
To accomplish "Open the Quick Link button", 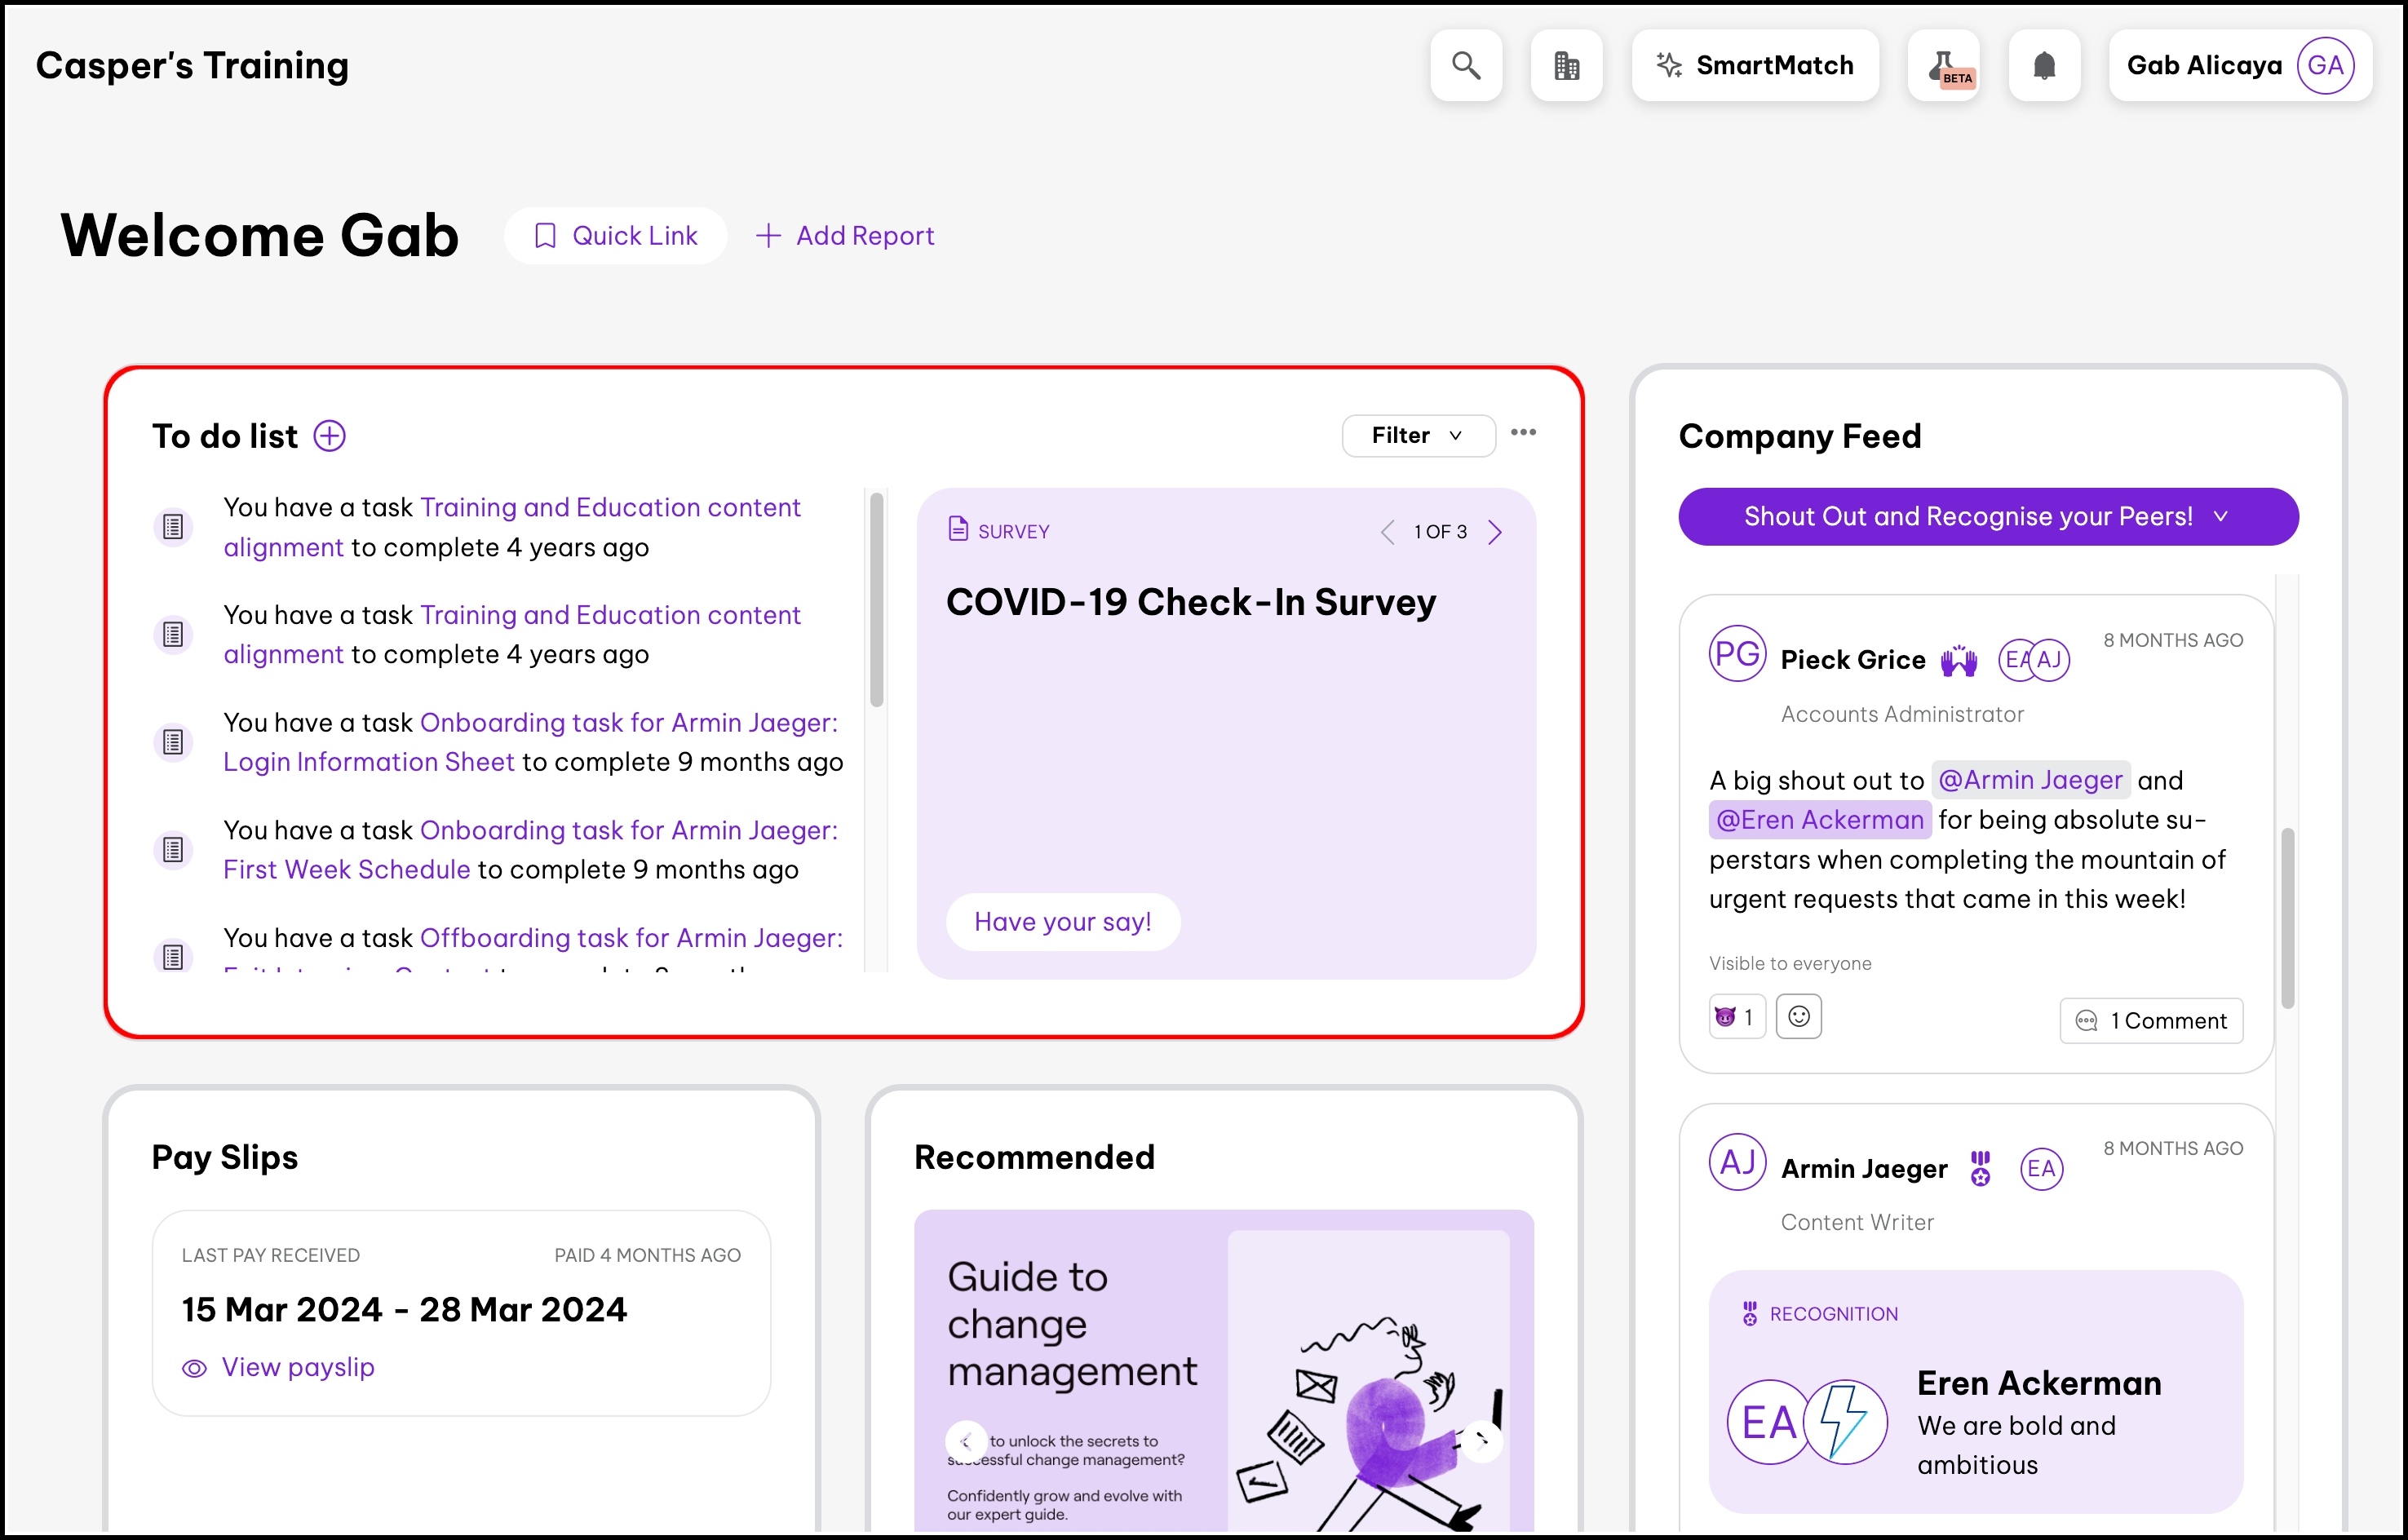I will (616, 236).
